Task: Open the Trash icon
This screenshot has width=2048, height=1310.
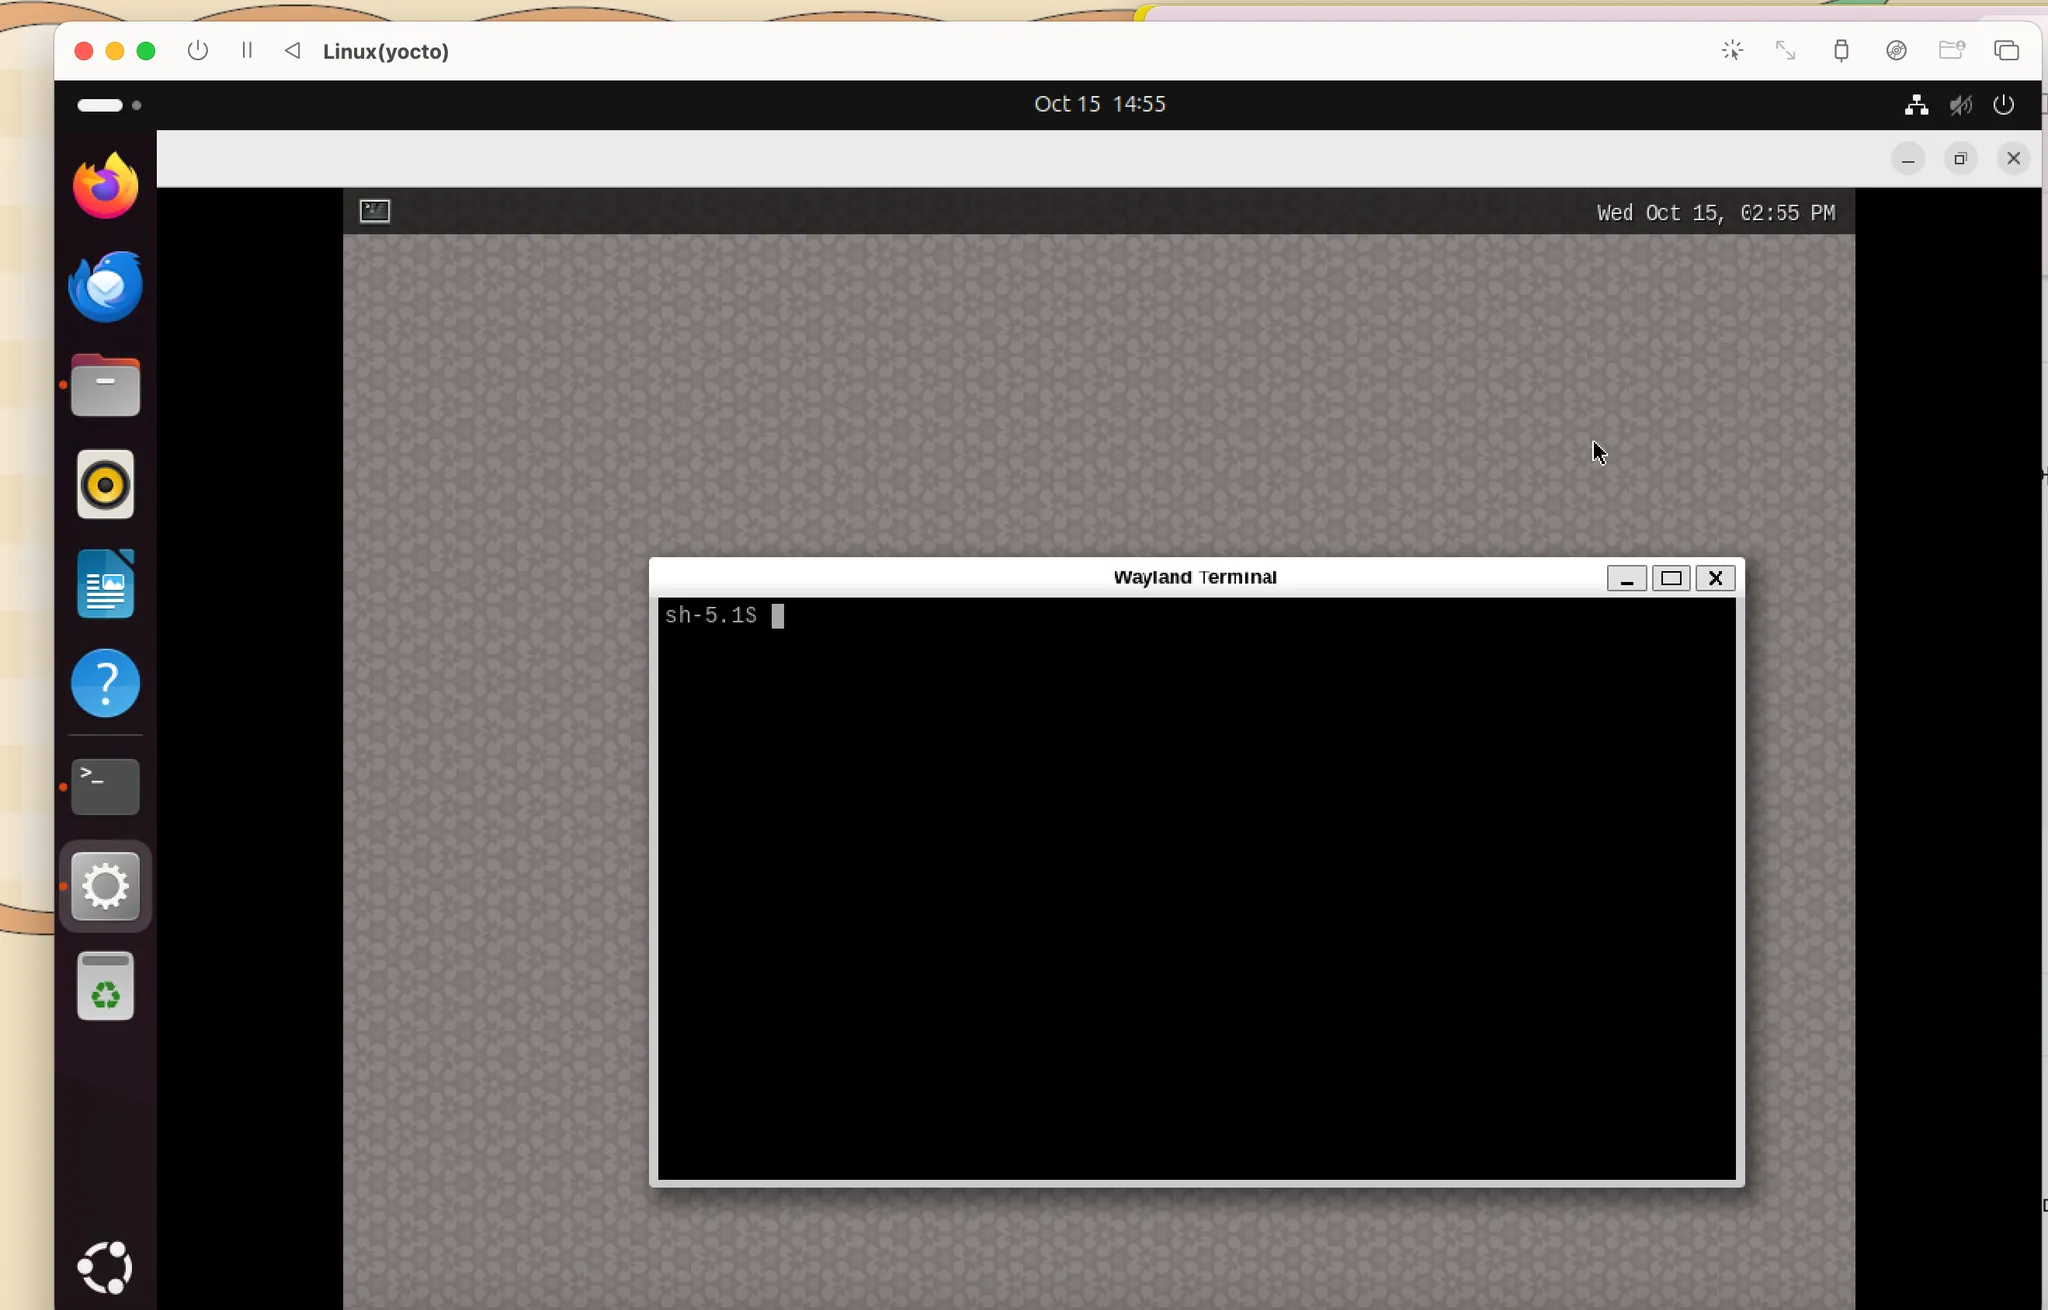Action: pyautogui.click(x=105, y=986)
